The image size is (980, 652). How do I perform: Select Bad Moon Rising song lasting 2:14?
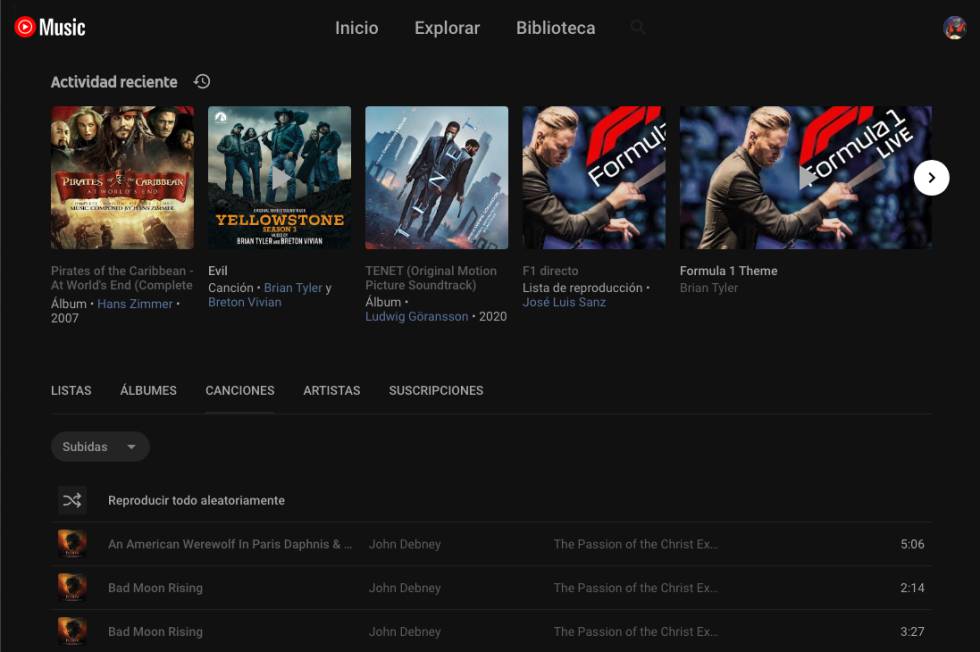tap(156, 588)
